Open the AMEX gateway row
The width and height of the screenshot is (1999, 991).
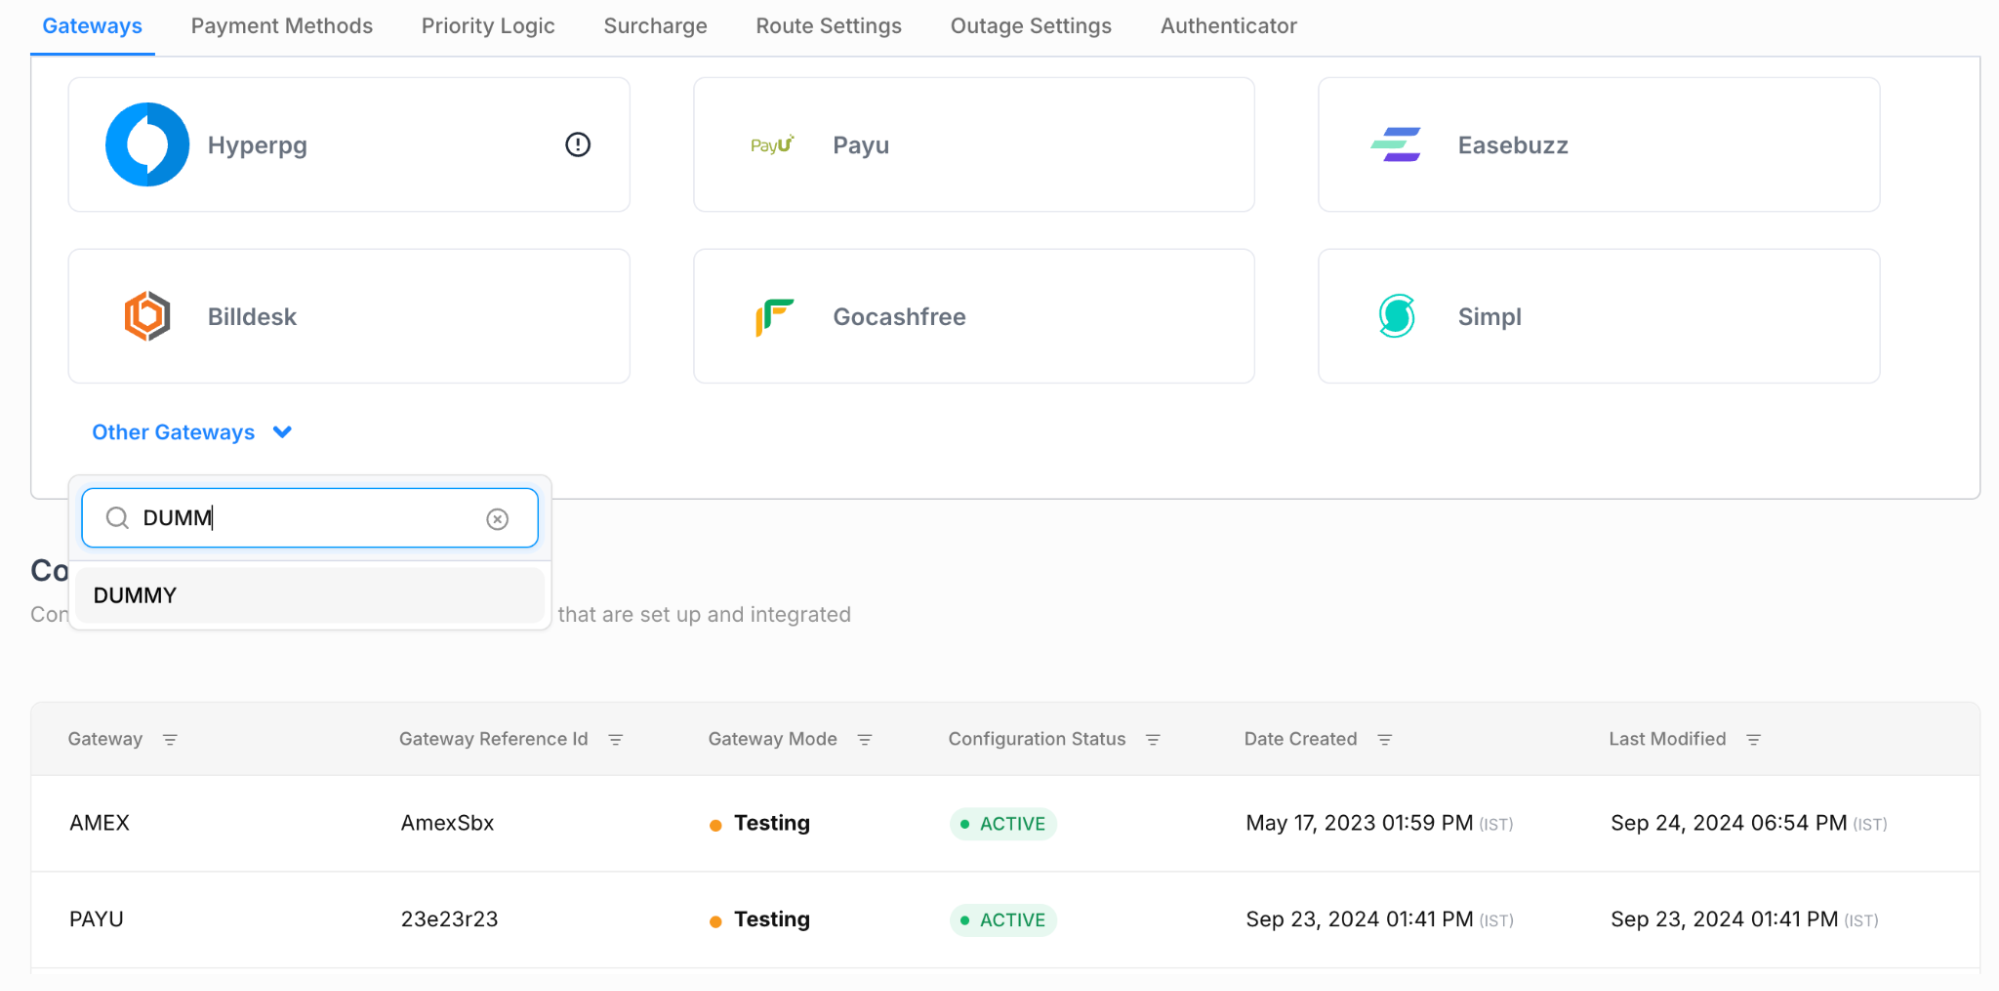(100, 823)
